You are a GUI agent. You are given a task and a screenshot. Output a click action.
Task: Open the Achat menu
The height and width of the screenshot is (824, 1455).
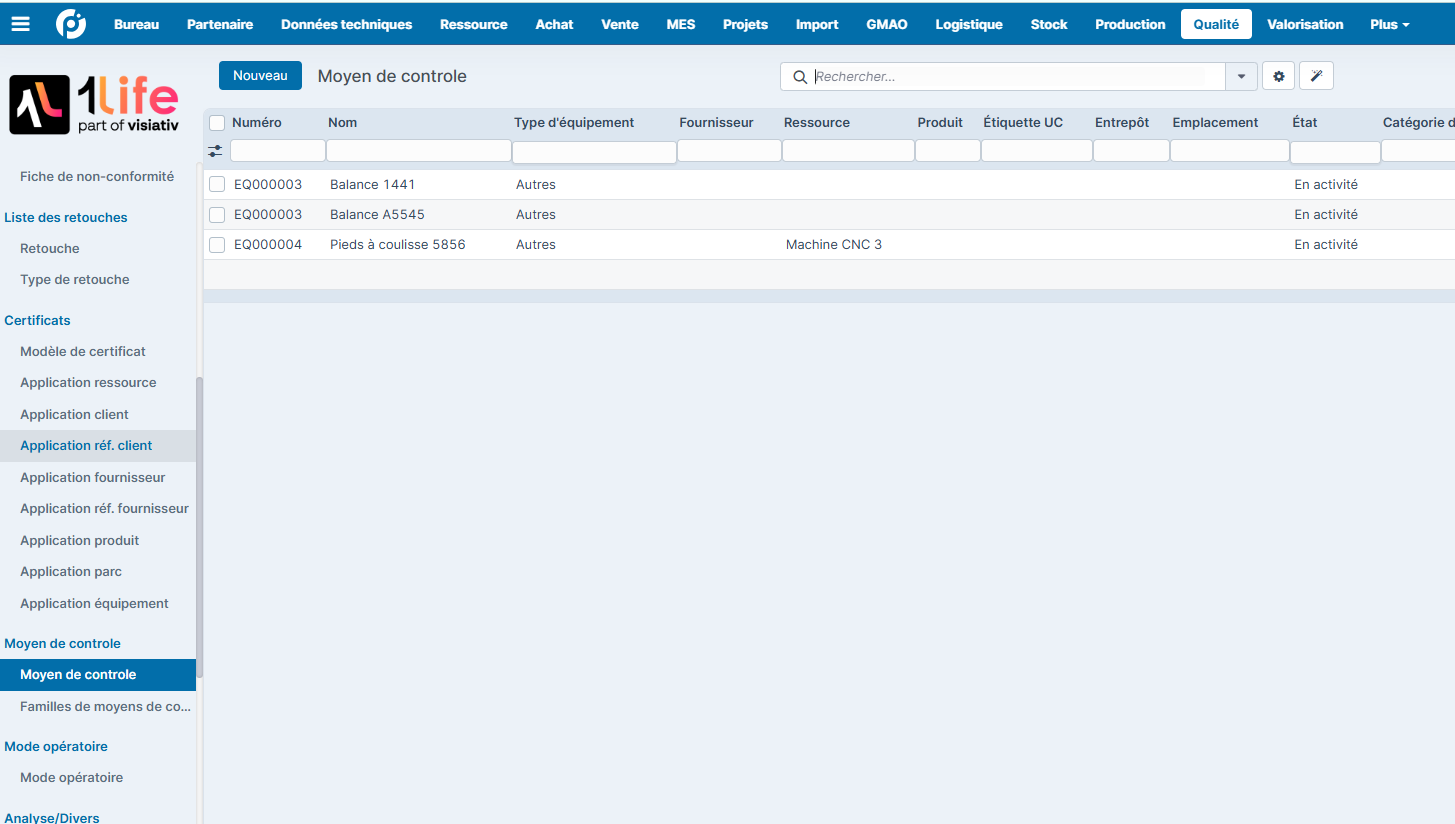(554, 24)
